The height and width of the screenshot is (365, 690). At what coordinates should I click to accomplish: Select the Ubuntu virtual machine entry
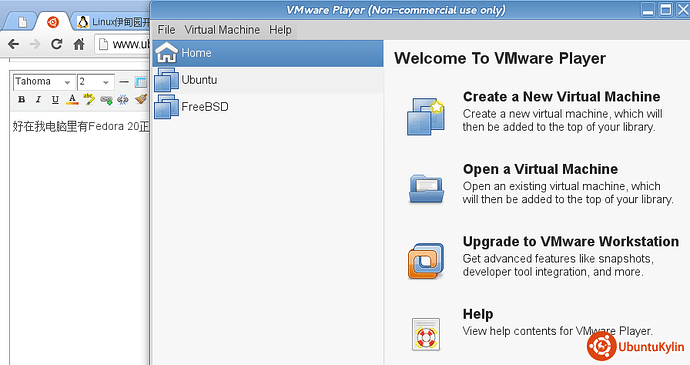tap(268, 80)
